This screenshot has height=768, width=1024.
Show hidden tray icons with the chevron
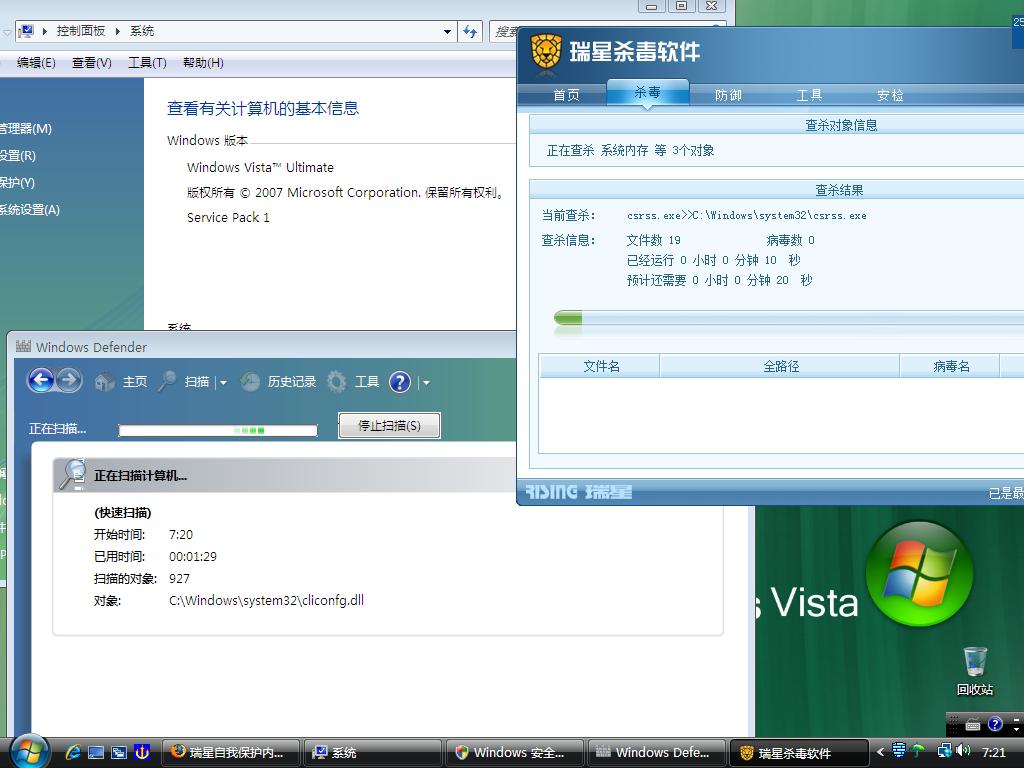(x=880, y=752)
